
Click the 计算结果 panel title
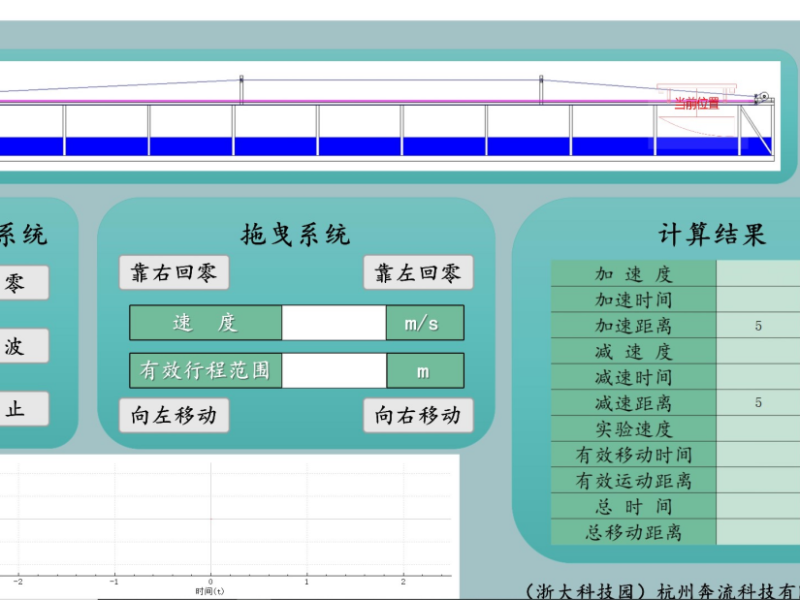pos(712,235)
